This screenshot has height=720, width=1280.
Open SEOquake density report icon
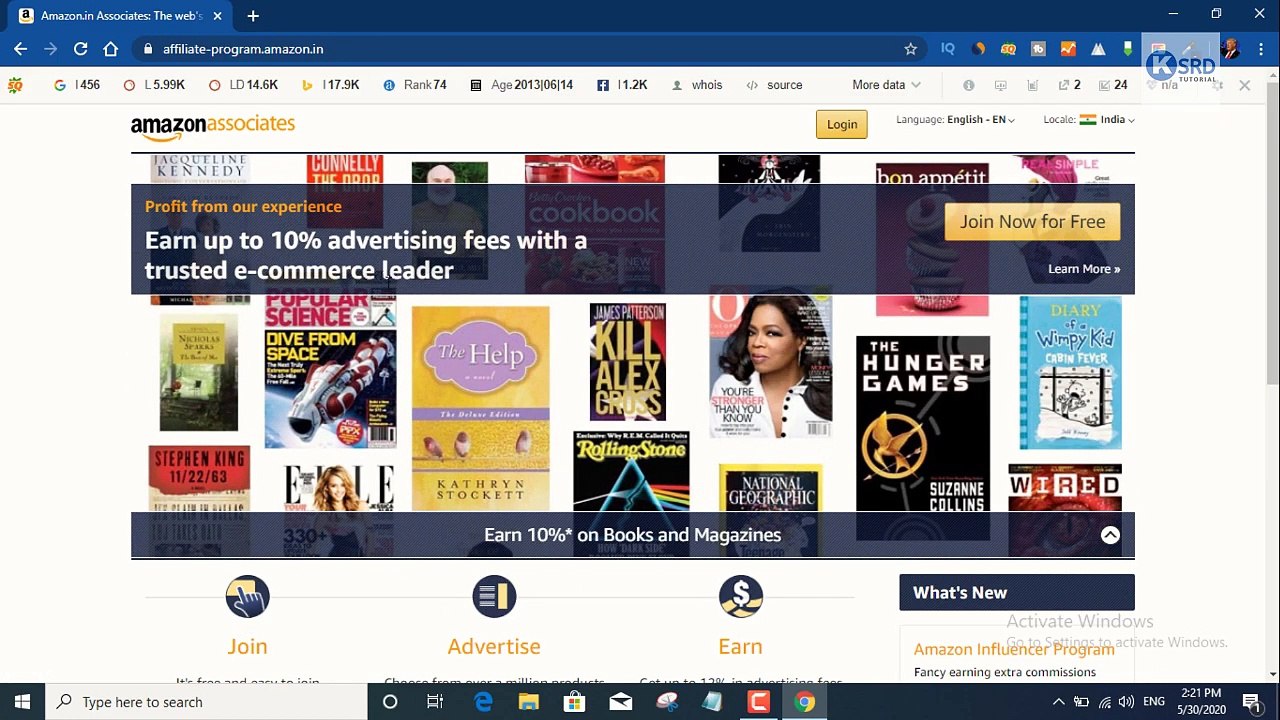tap(1033, 85)
